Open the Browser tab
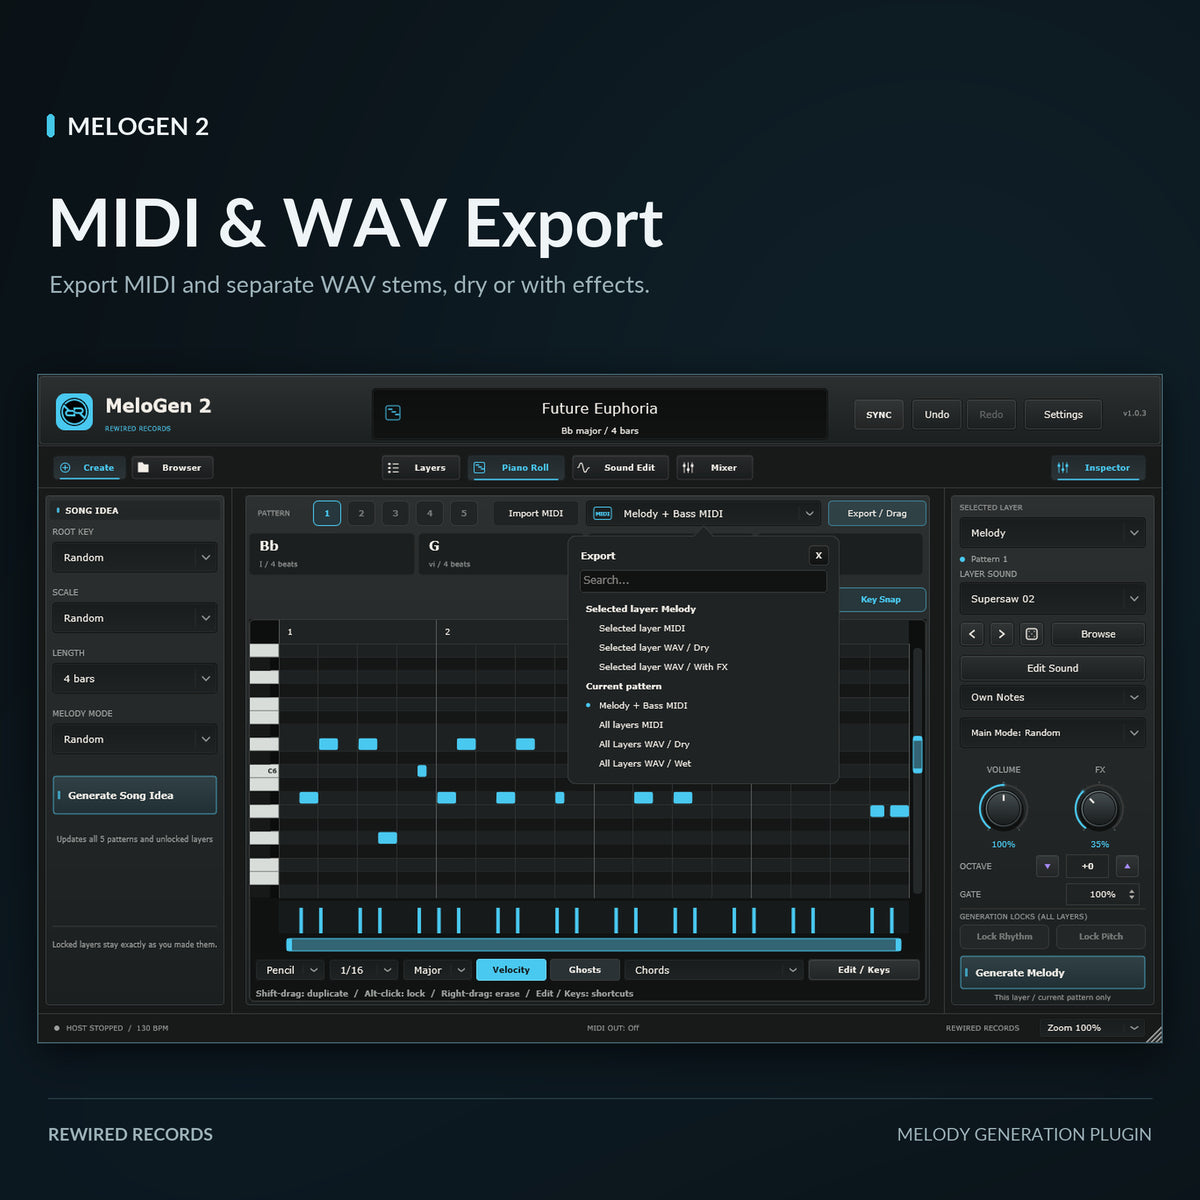This screenshot has height=1200, width=1200. coord(172,467)
